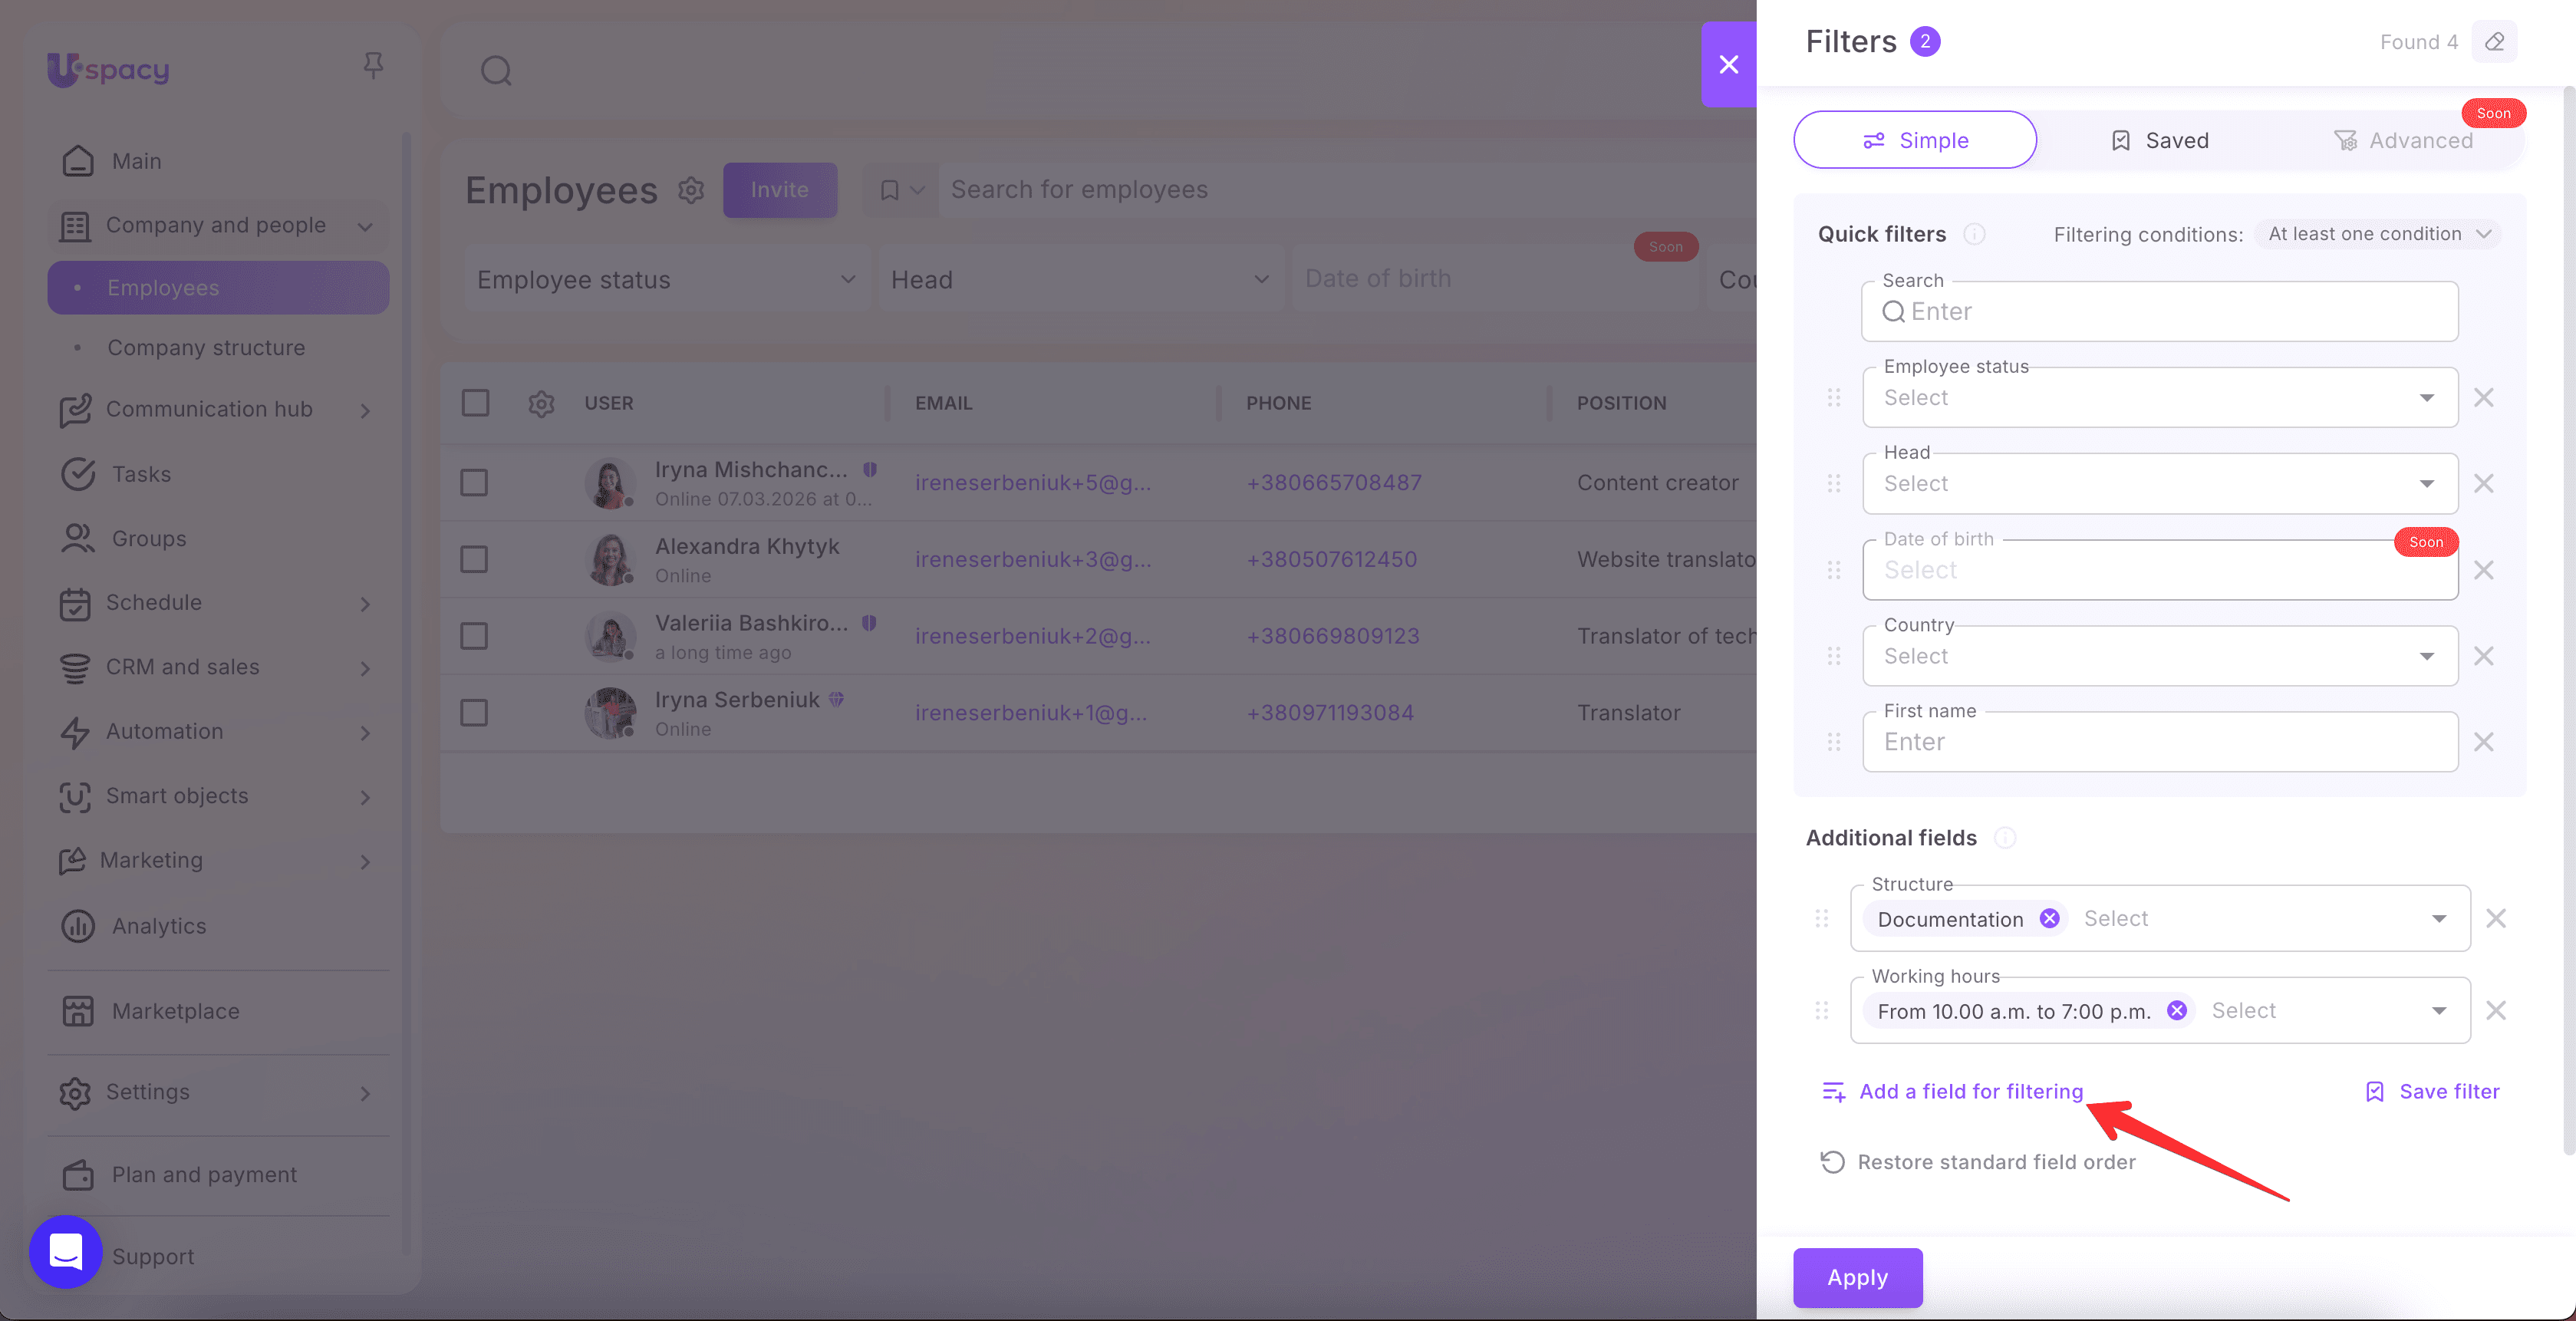Click the Quick filters info icon
This screenshot has width=2576, height=1321.
1974,234
